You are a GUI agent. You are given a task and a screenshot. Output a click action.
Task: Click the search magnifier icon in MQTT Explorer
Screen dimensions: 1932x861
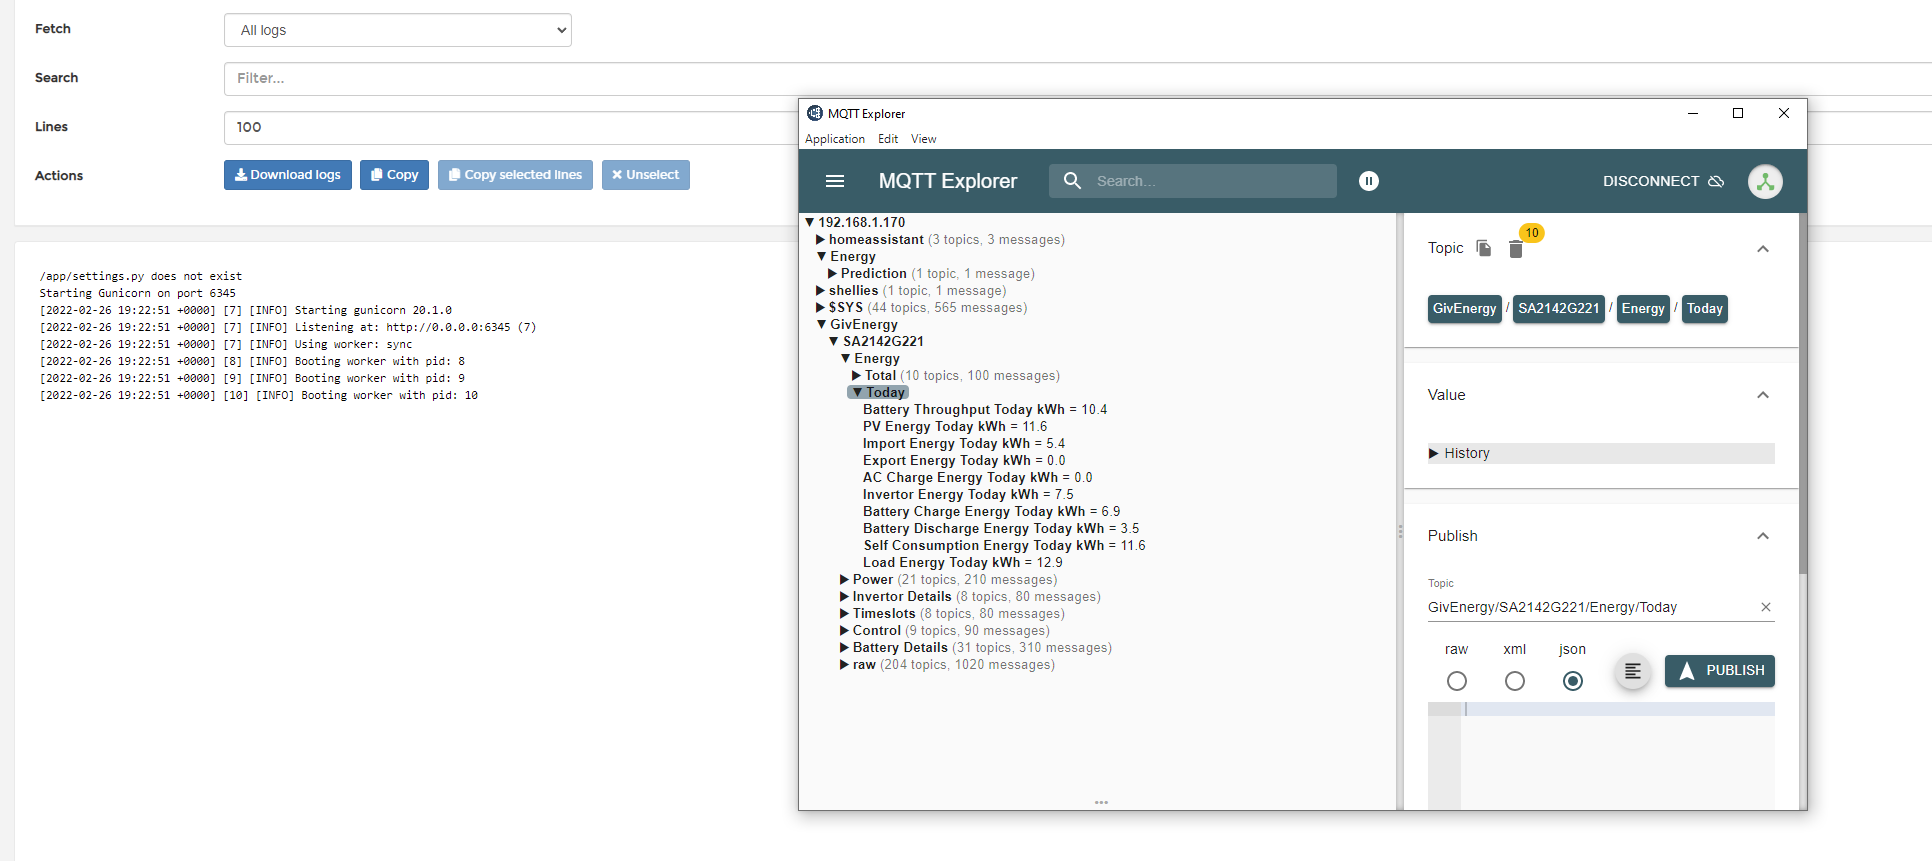coord(1072,181)
